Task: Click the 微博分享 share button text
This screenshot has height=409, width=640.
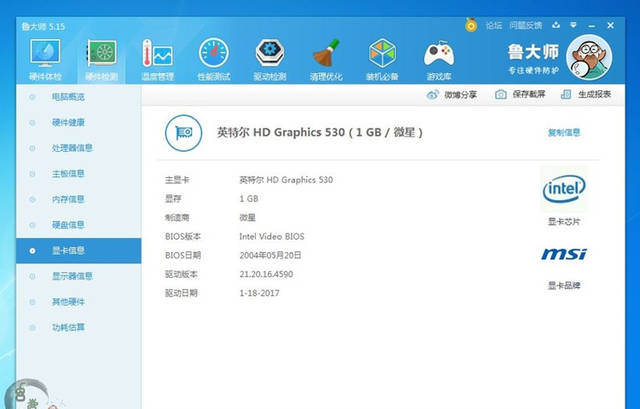Action: [x=460, y=95]
